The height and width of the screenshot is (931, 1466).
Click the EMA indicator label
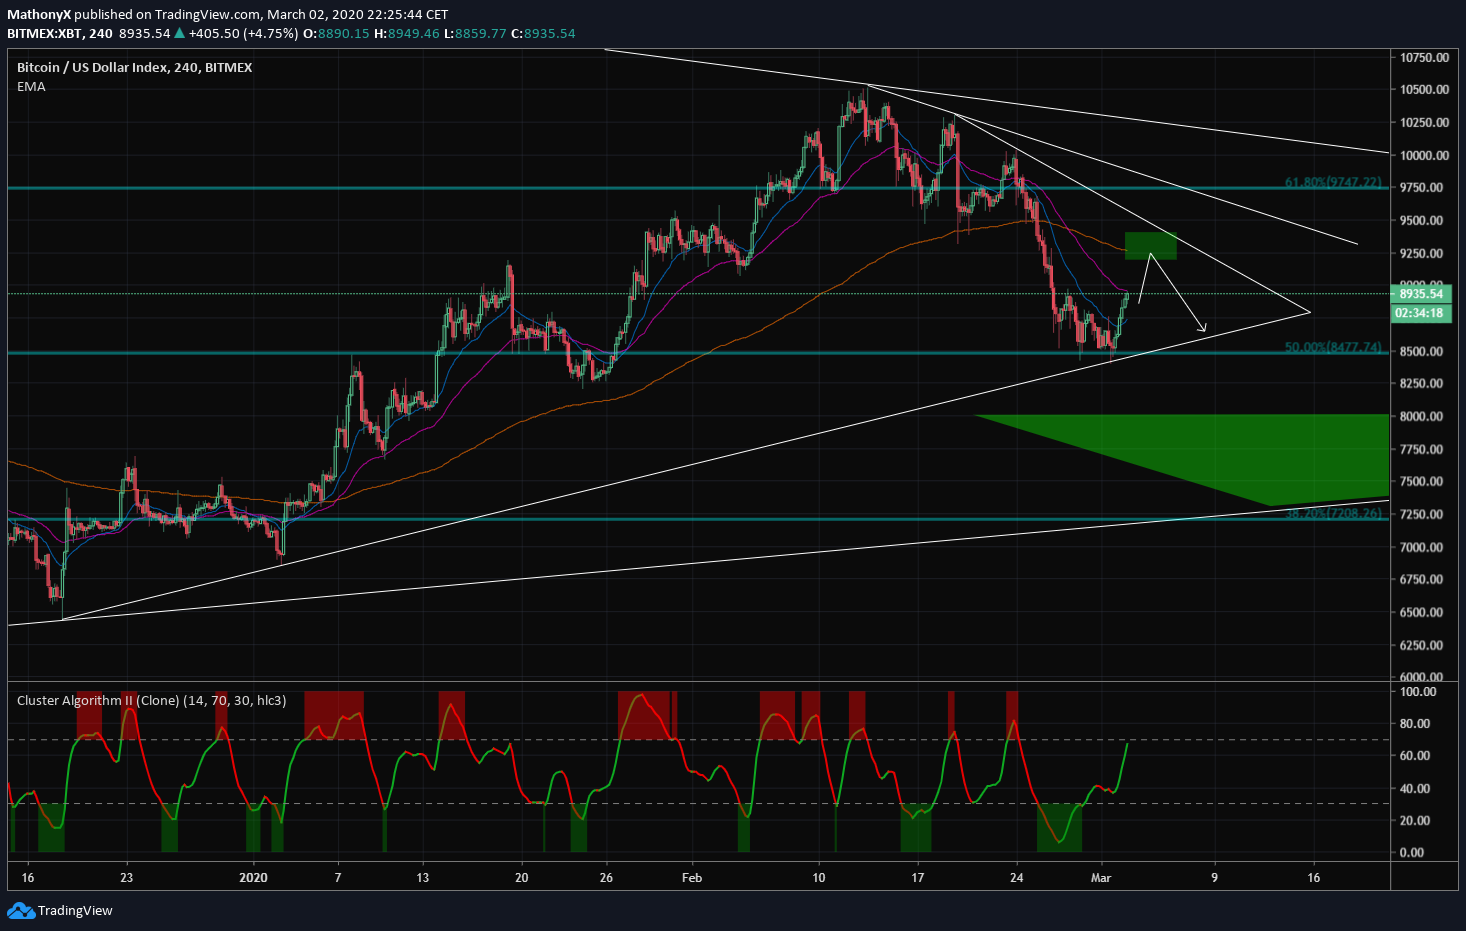coord(31,86)
